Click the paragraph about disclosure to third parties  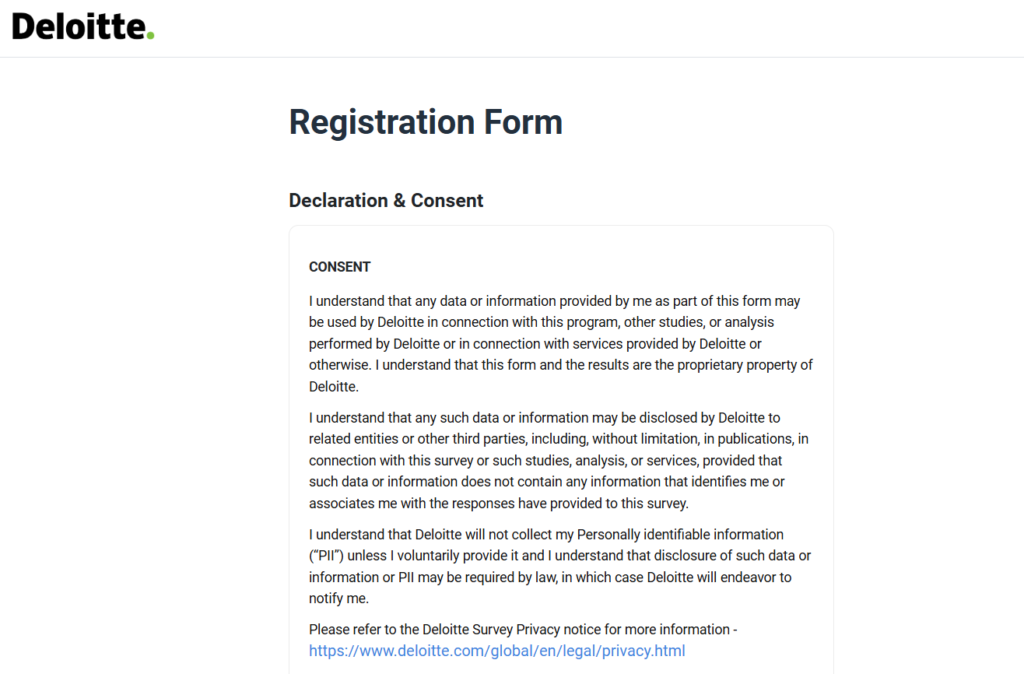coord(558,460)
